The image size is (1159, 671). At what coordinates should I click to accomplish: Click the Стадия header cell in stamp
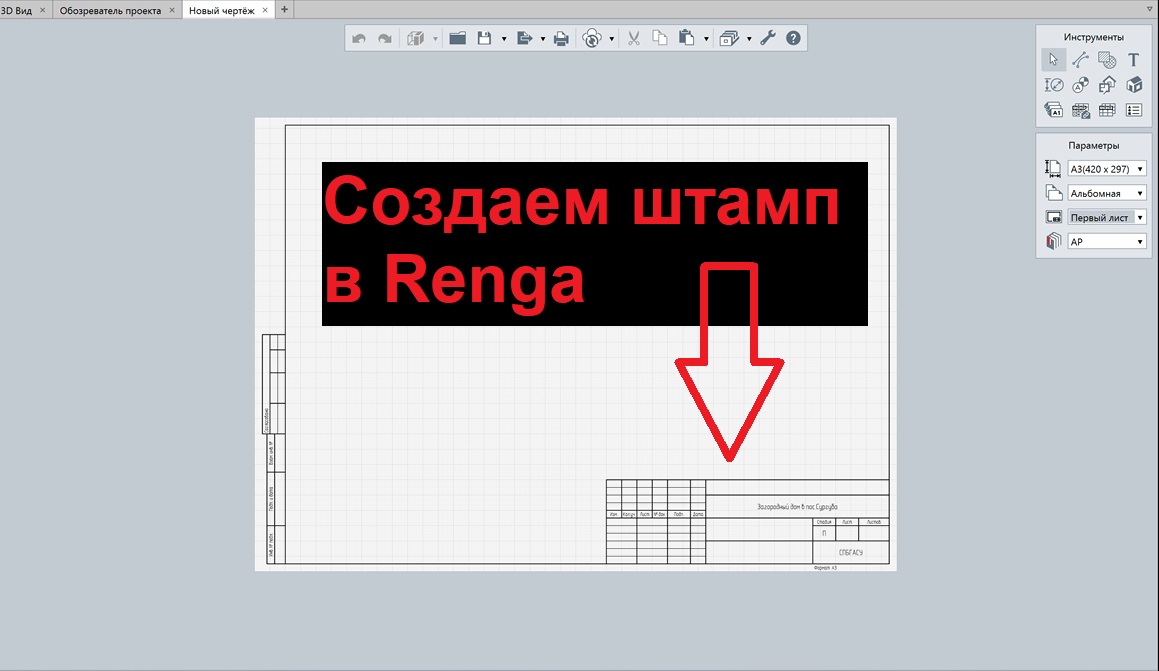[824, 522]
